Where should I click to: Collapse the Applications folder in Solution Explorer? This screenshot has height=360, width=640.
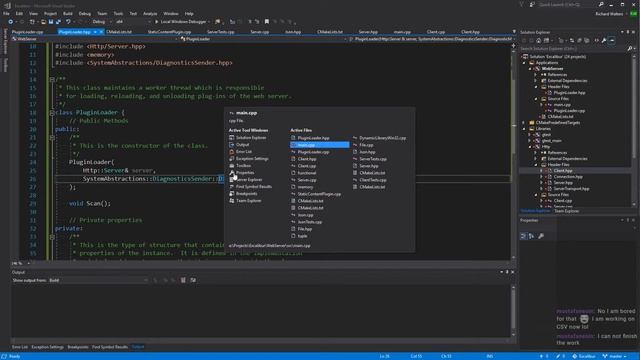point(524,63)
